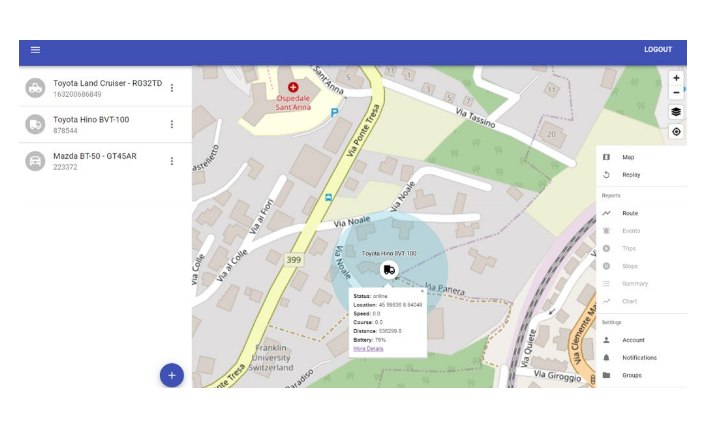Click the LOGOUT button
Viewport: 705px width, 422px height.
tap(657, 50)
